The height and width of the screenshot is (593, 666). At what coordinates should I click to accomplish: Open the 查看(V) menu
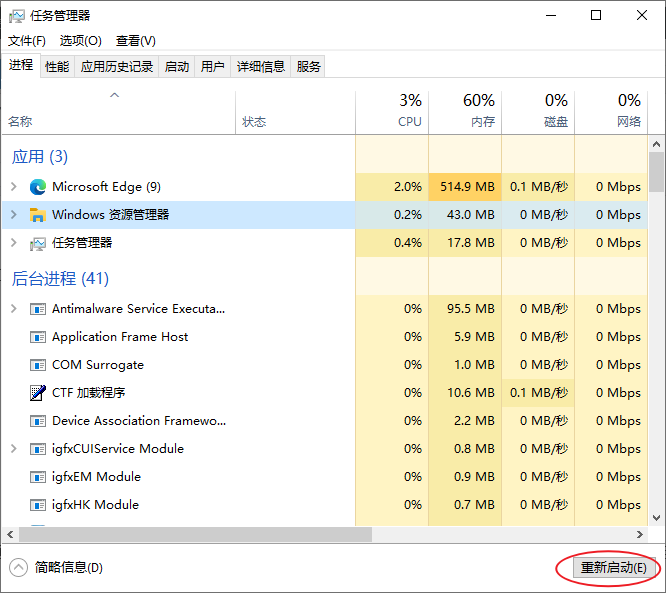coord(135,41)
